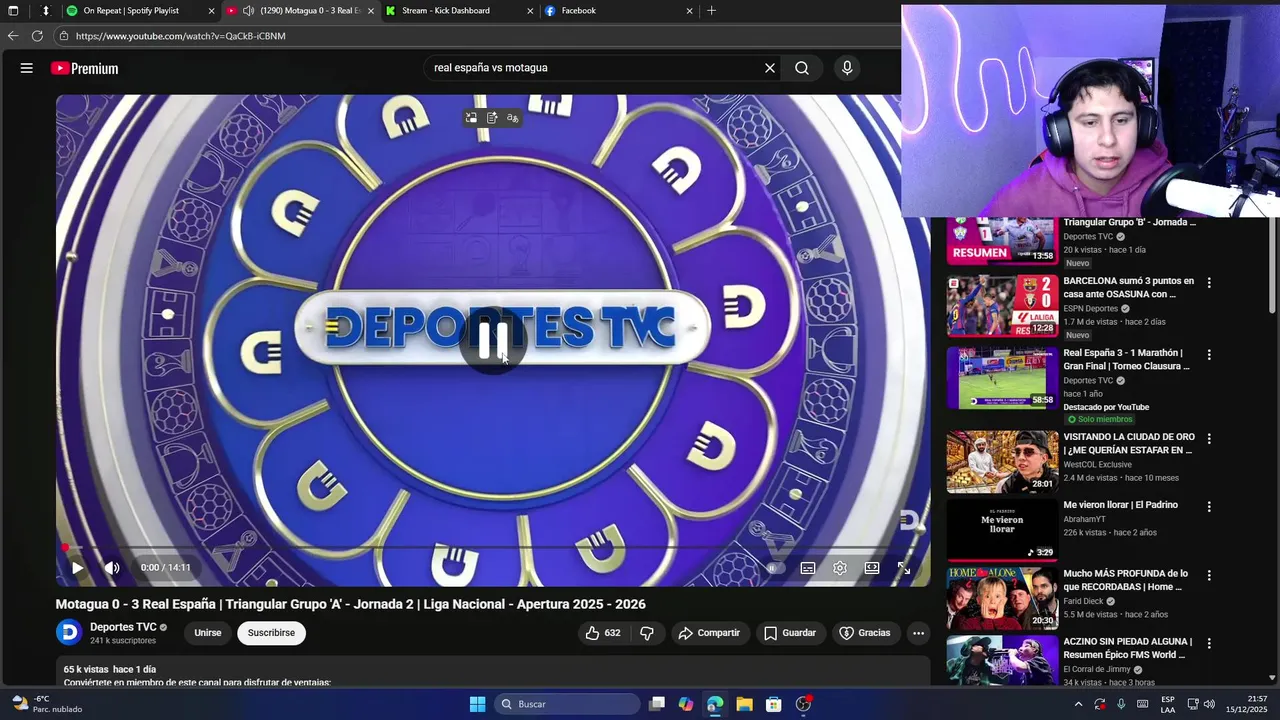
Task: Share the video with Compartir
Action: tap(709, 633)
